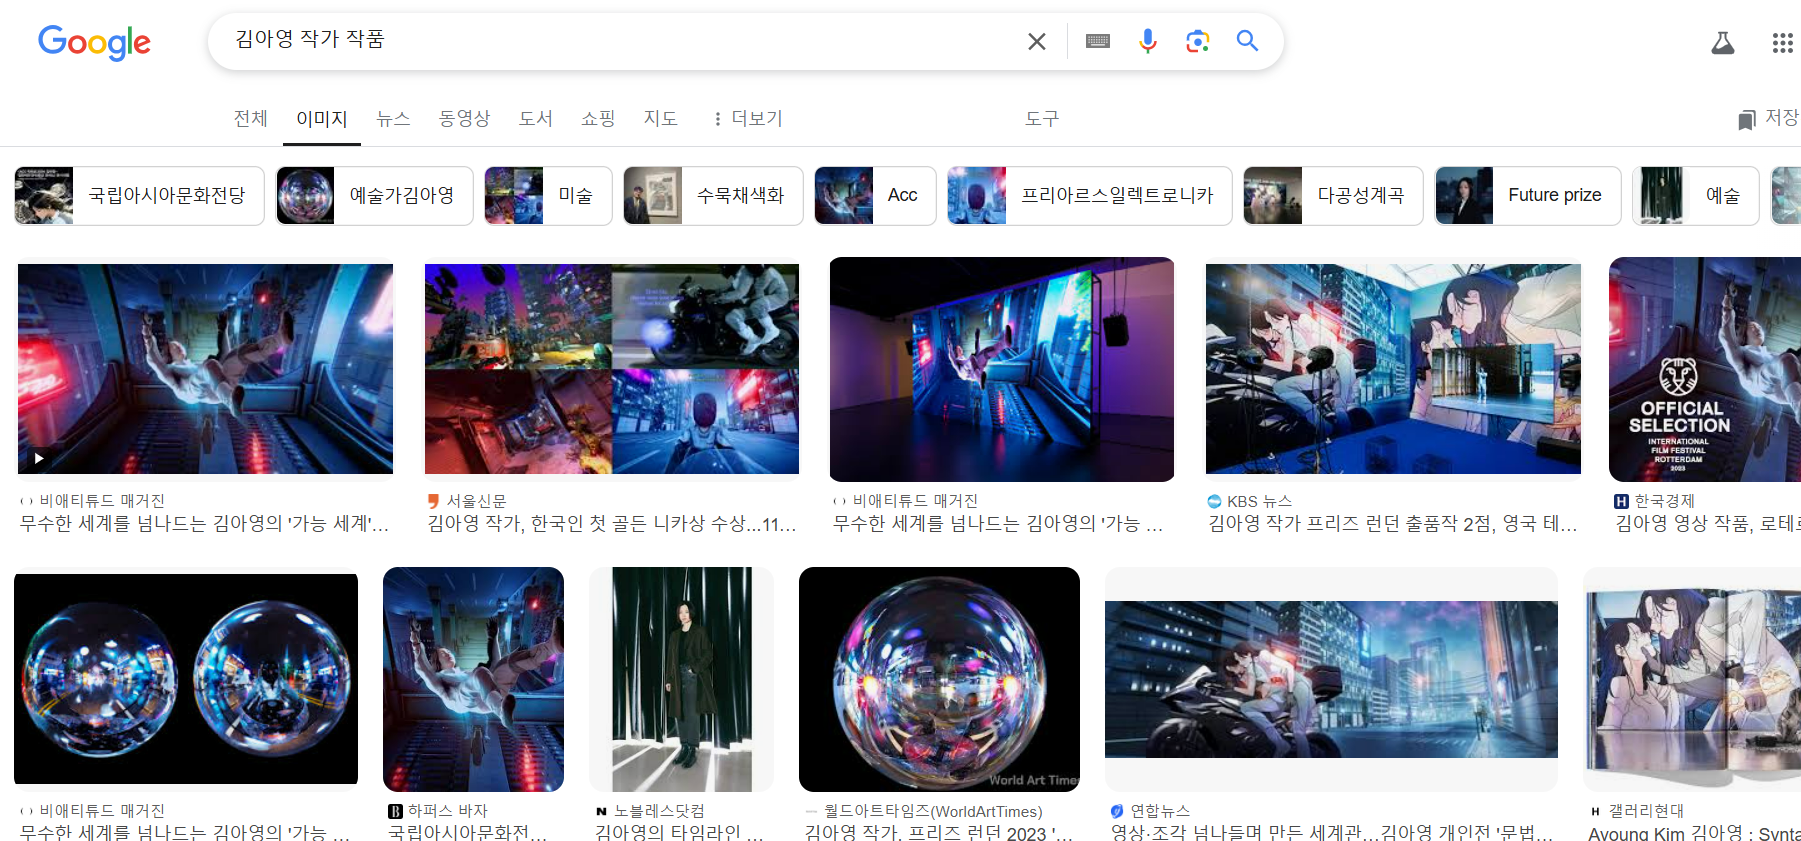Open the KBS 뉴스 exhibition image
Viewport: 1801px width, 841px height.
click(1393, 369)
